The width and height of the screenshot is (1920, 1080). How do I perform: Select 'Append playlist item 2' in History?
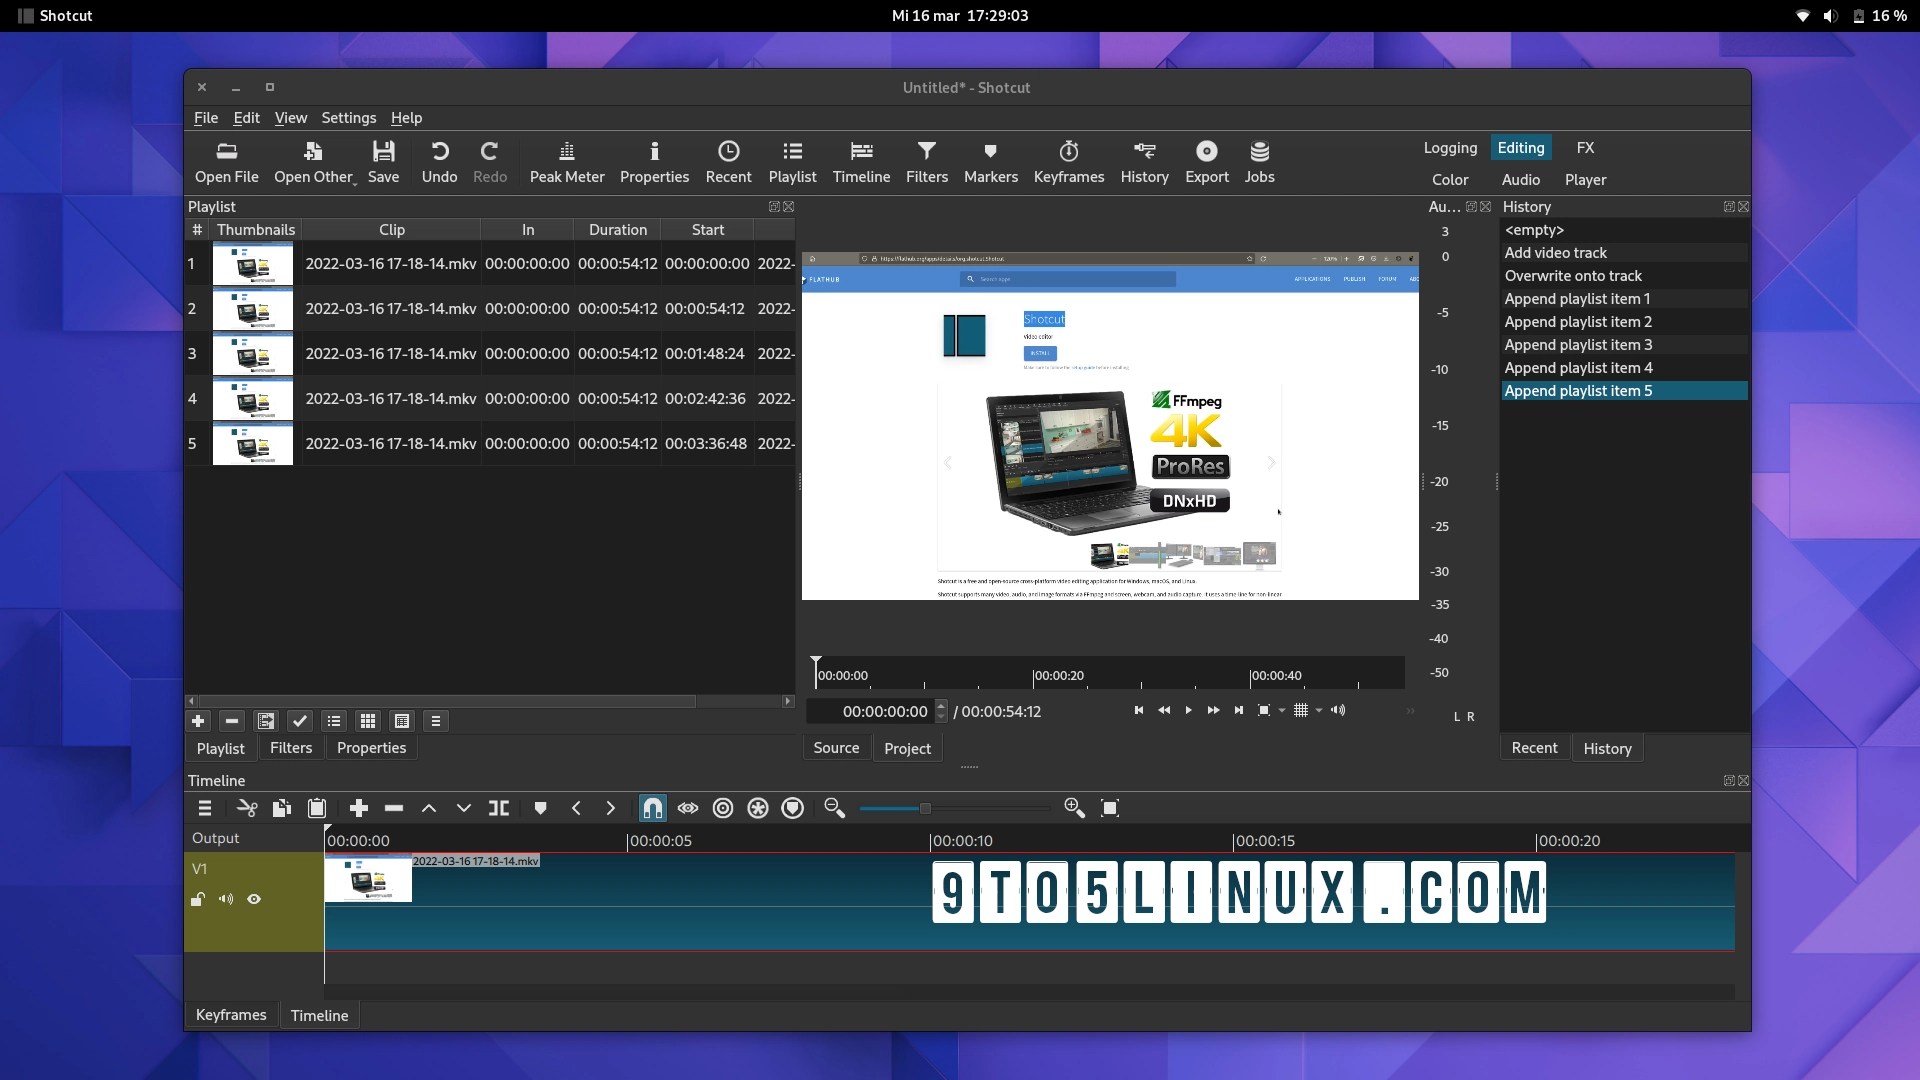tap(1578, 322)
